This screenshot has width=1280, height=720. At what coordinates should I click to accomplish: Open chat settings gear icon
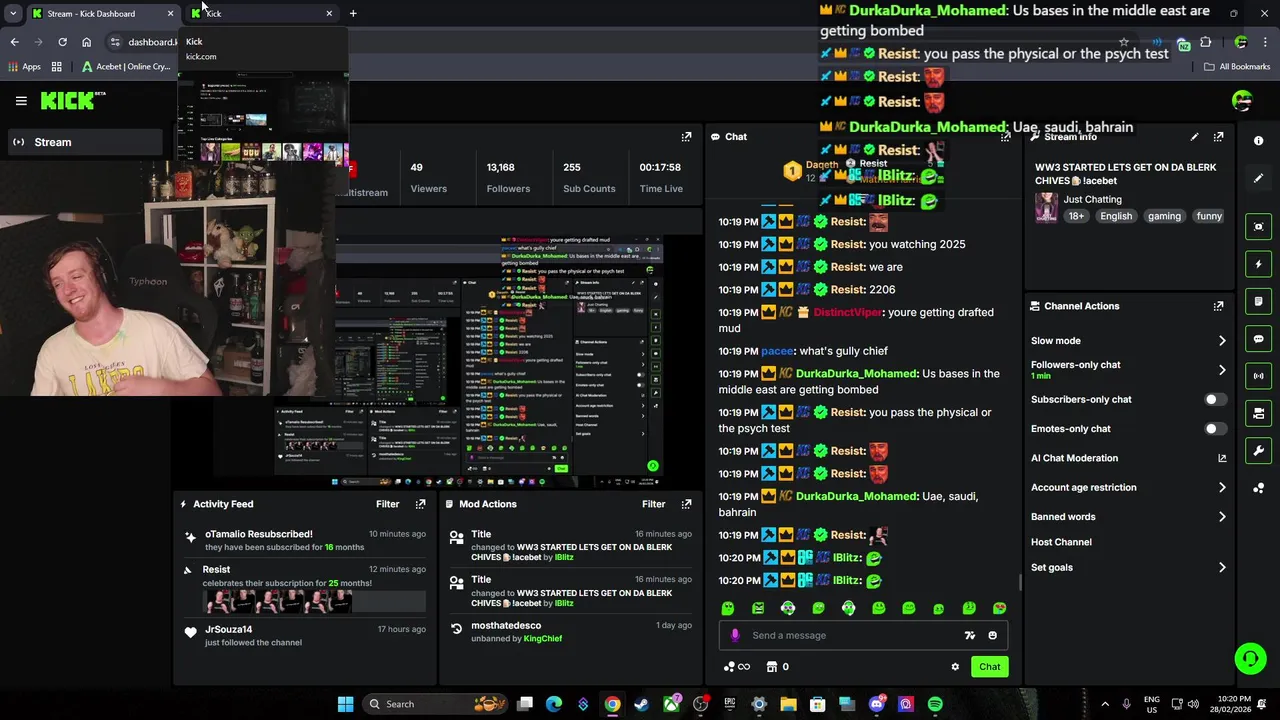pos(955,667)
